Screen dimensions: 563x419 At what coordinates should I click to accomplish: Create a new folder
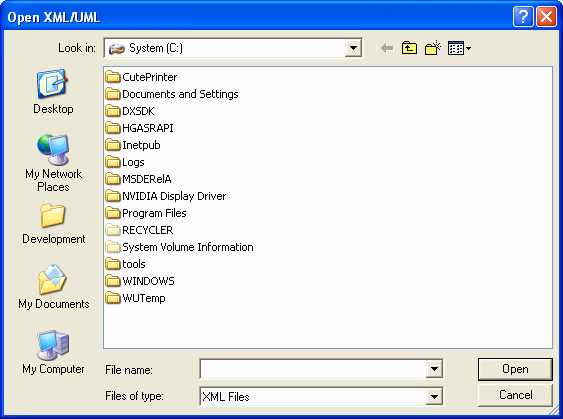433,48
